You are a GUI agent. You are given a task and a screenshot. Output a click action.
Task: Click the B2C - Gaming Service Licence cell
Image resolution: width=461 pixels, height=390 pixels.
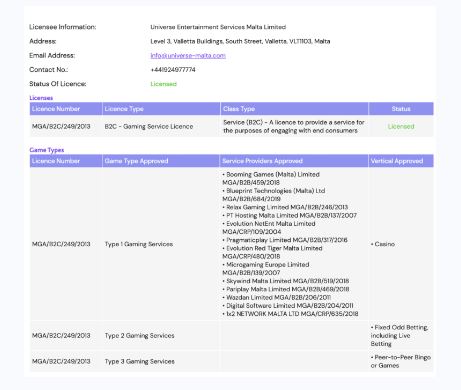(149, 126)
